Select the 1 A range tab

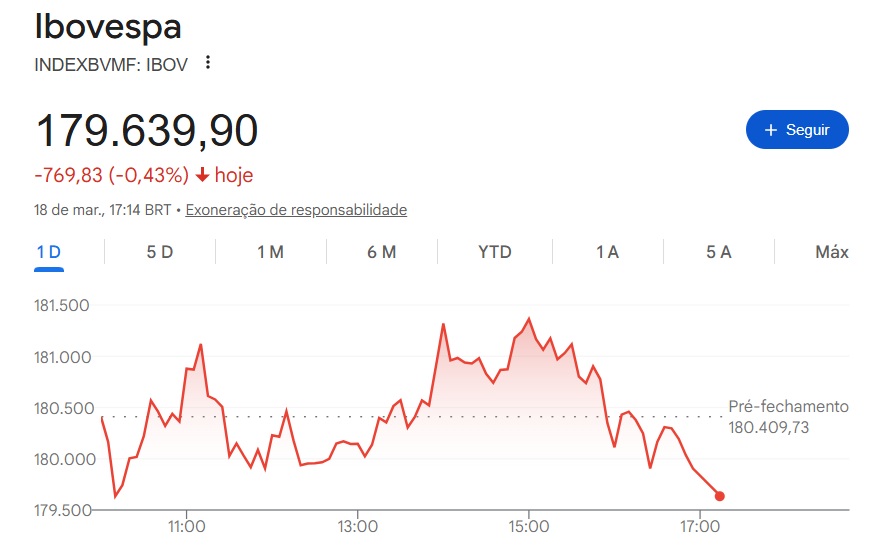tap(607, 252)
